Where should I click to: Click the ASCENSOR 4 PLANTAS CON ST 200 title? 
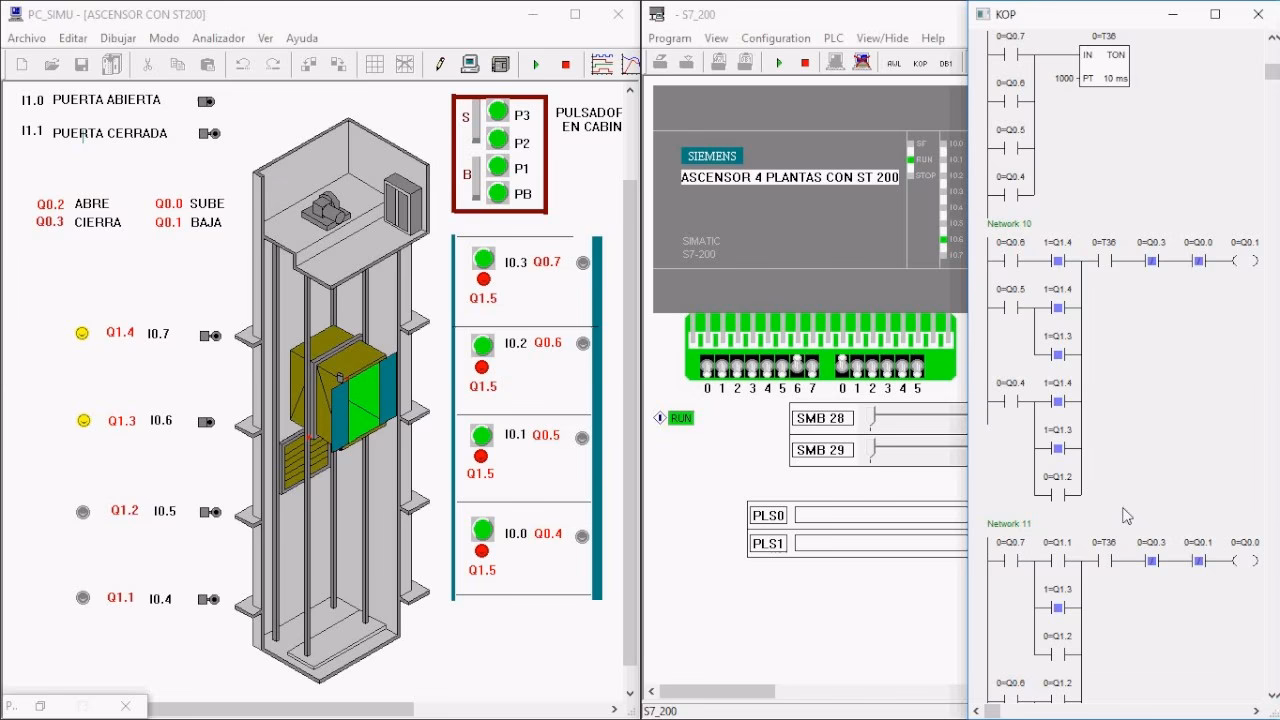tap(790, 177)
